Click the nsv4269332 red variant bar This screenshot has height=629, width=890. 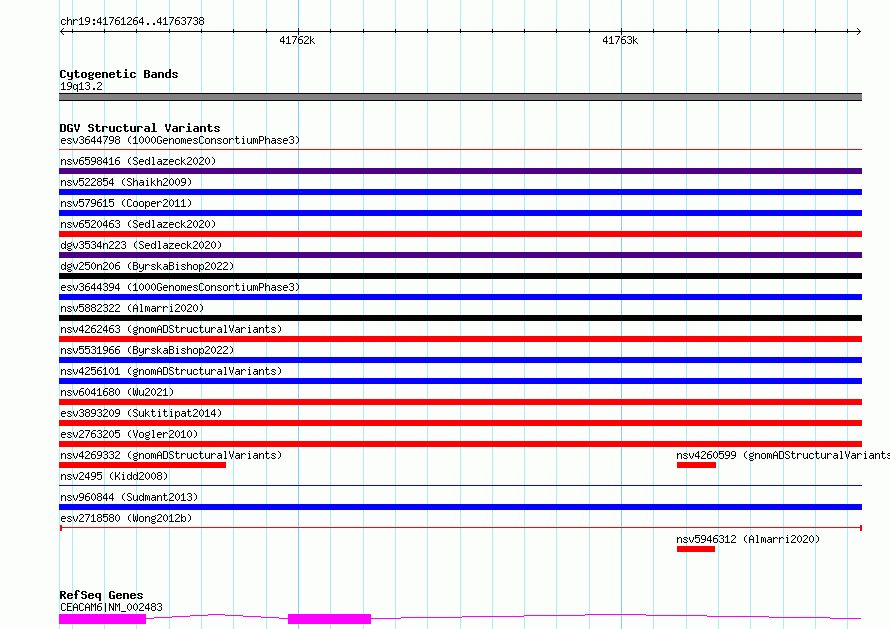142,466
